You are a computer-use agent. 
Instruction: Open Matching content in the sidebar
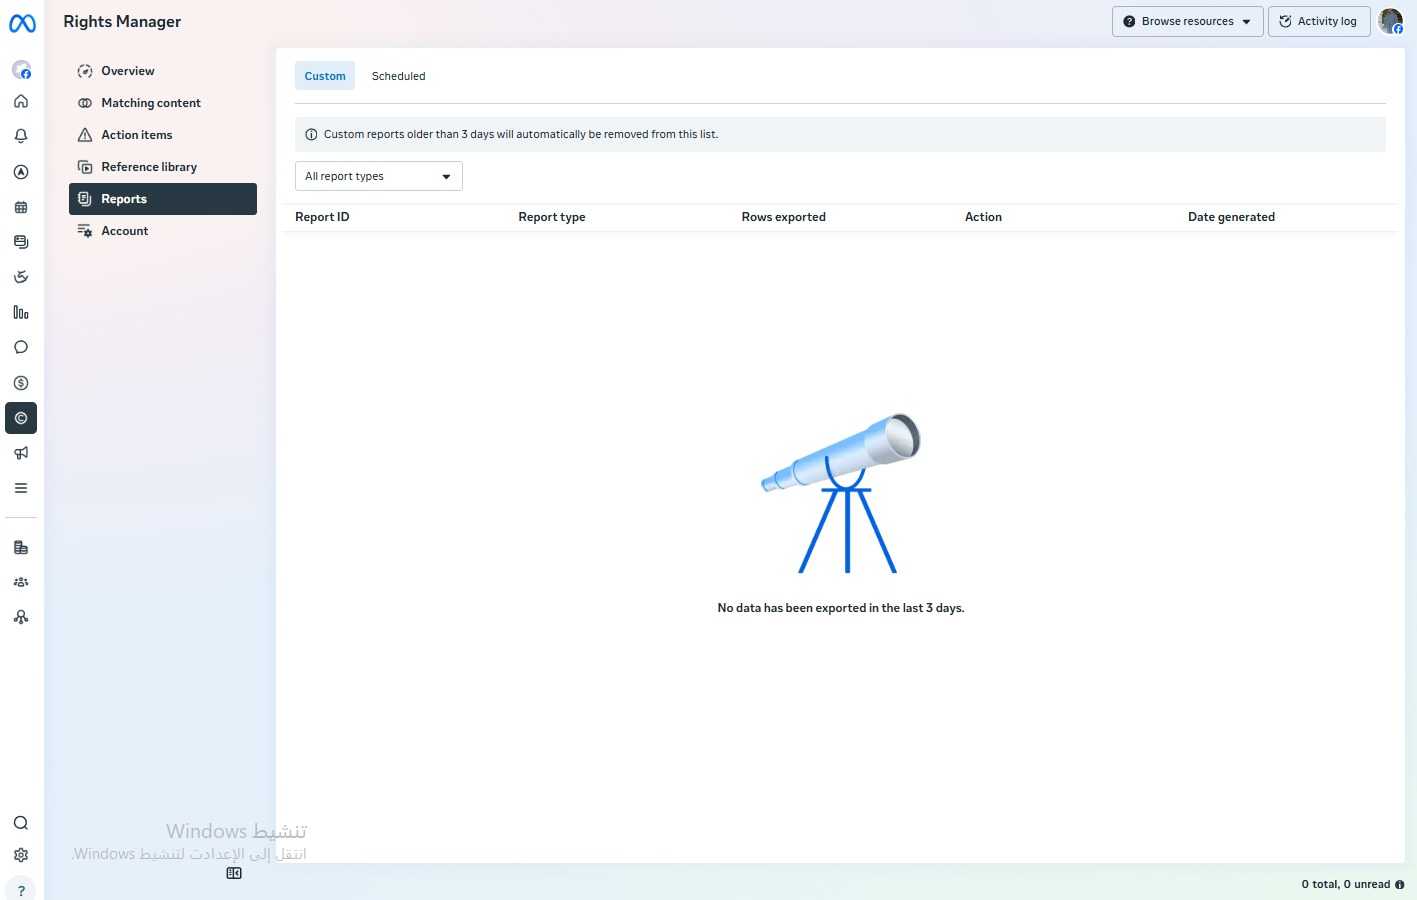click(163, 103)
